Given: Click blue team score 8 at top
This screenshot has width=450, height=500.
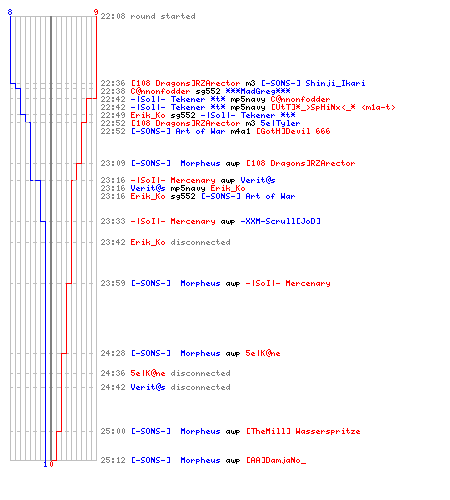Looking at the screenshot, I should (x=10, y=12).
